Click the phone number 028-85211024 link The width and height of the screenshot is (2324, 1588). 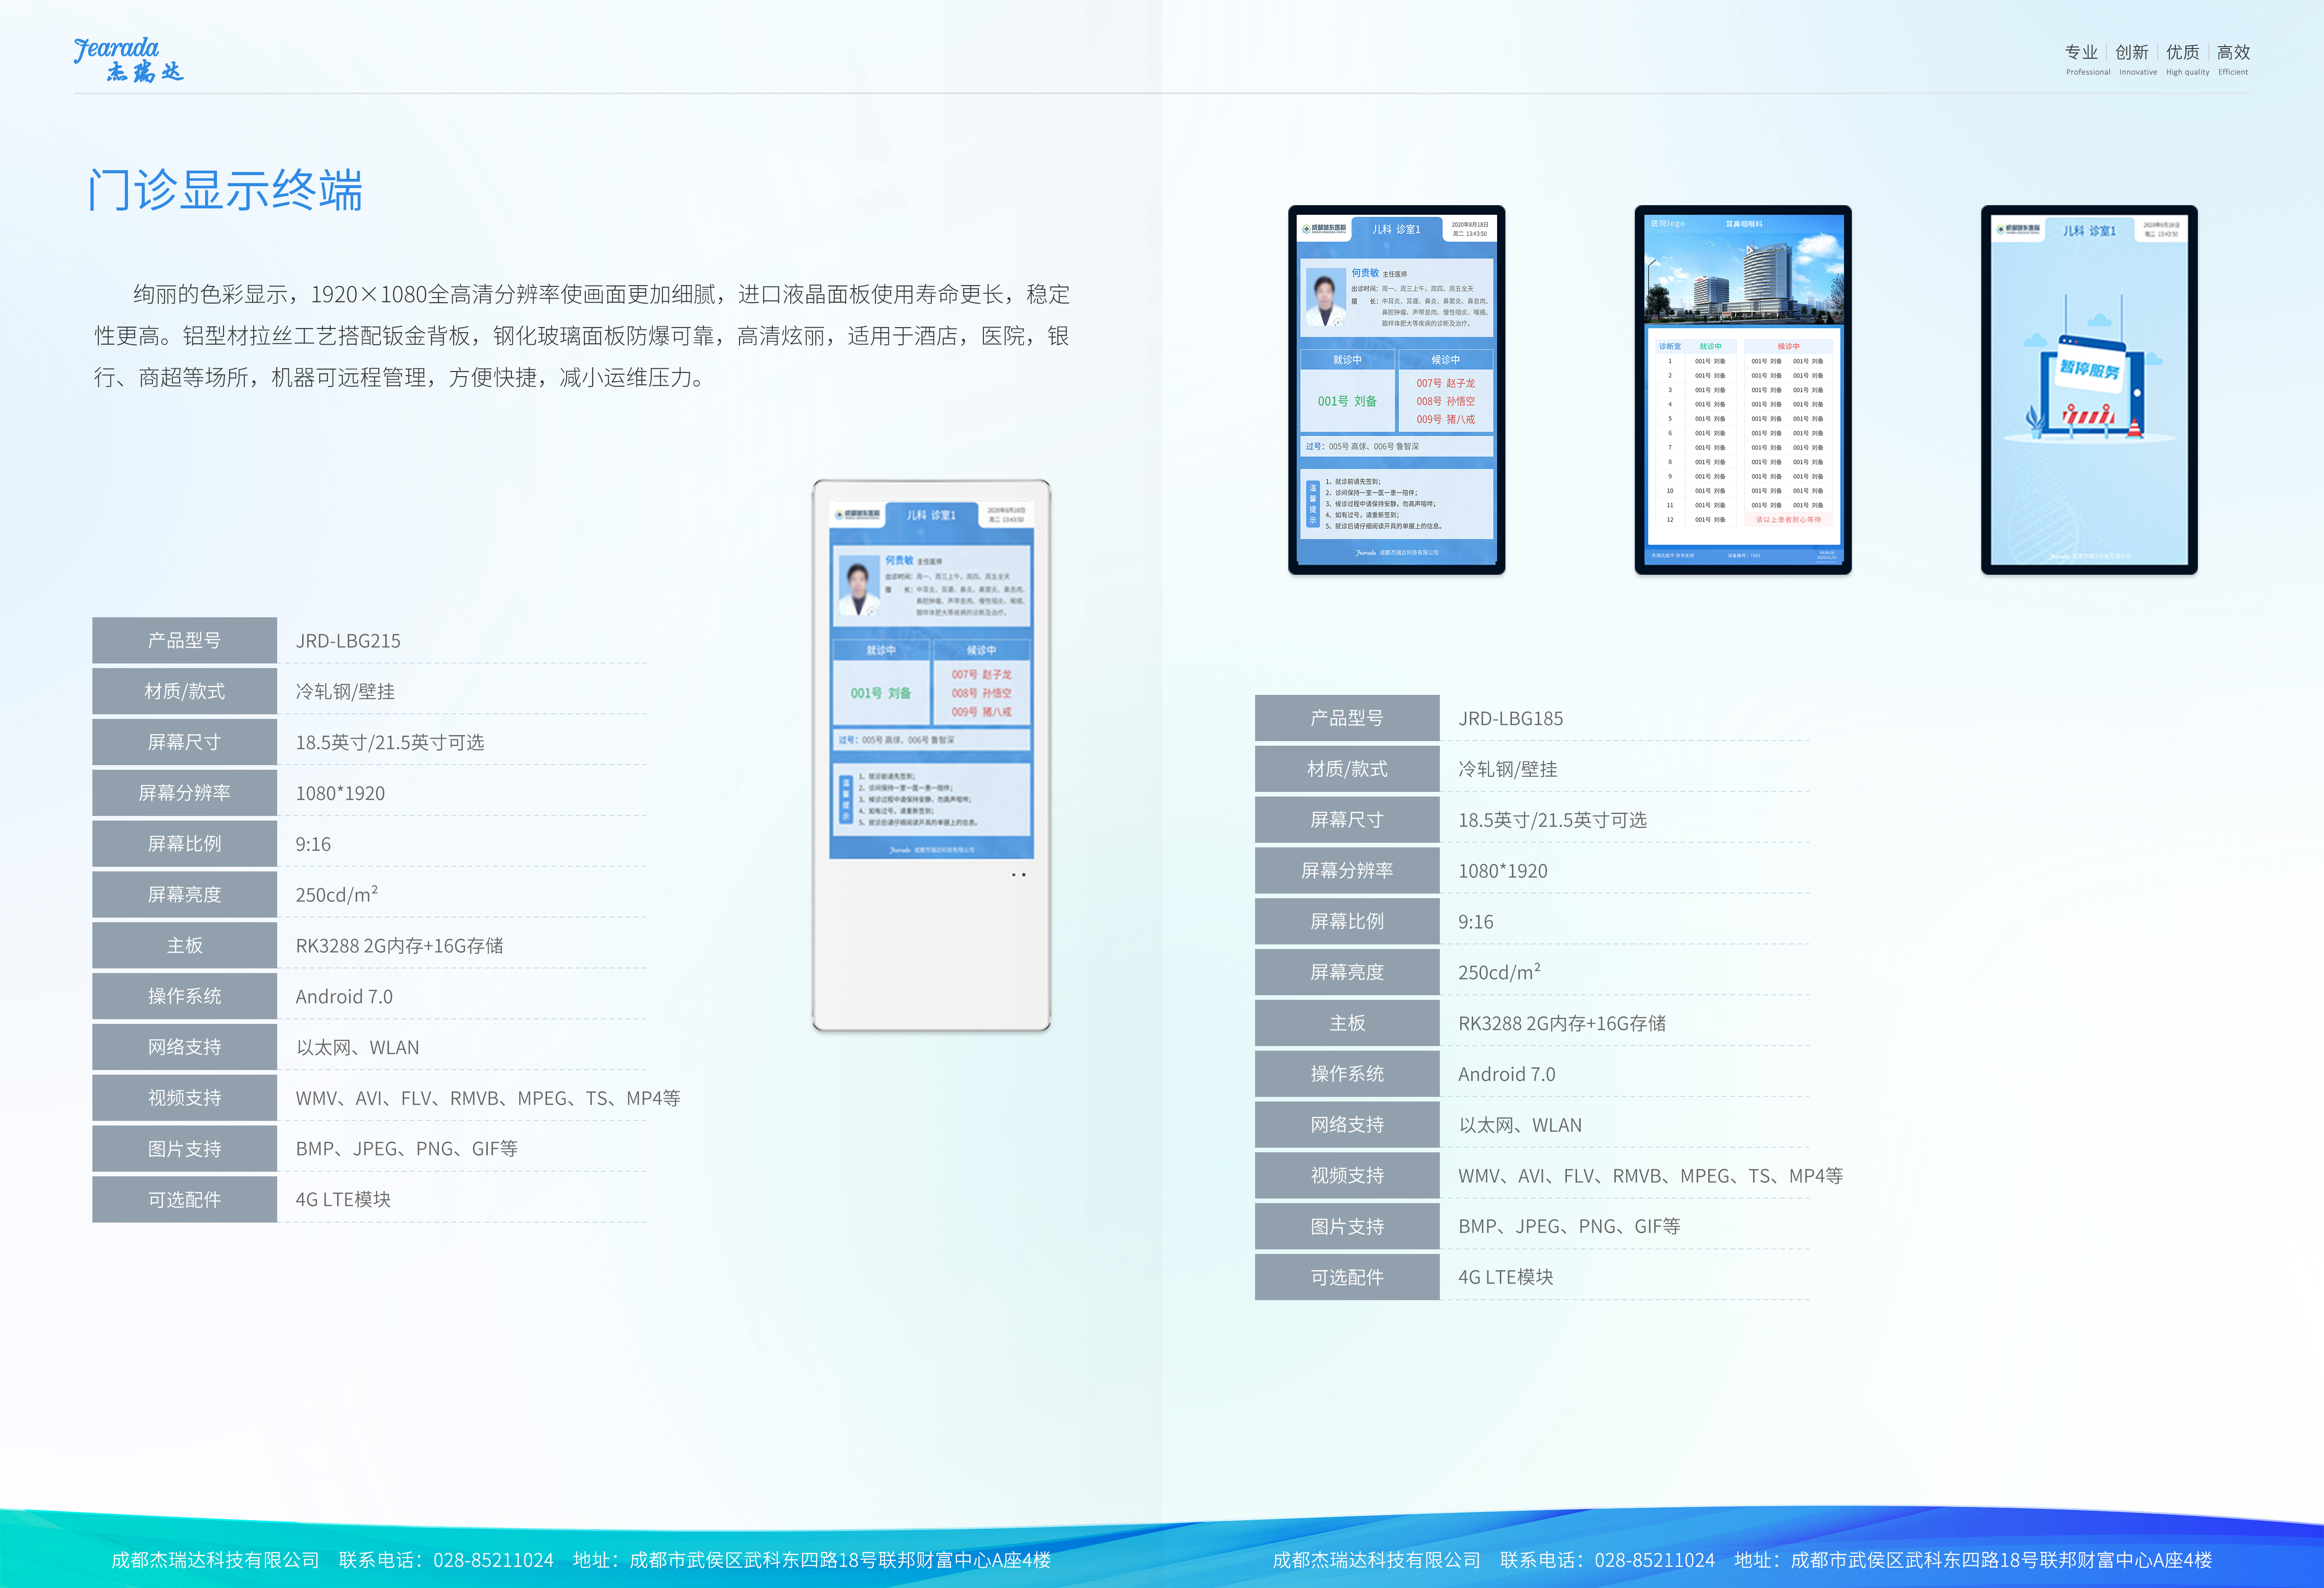[x=495, y=1559]
